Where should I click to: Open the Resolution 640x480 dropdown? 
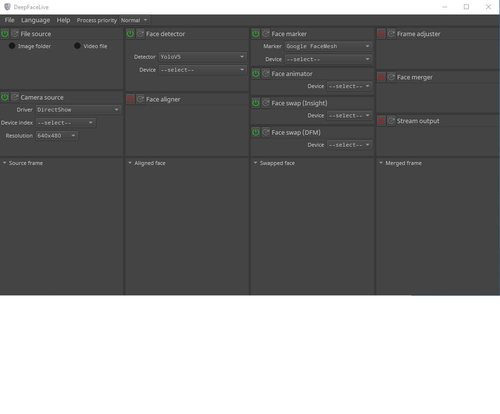pos(57,136)
